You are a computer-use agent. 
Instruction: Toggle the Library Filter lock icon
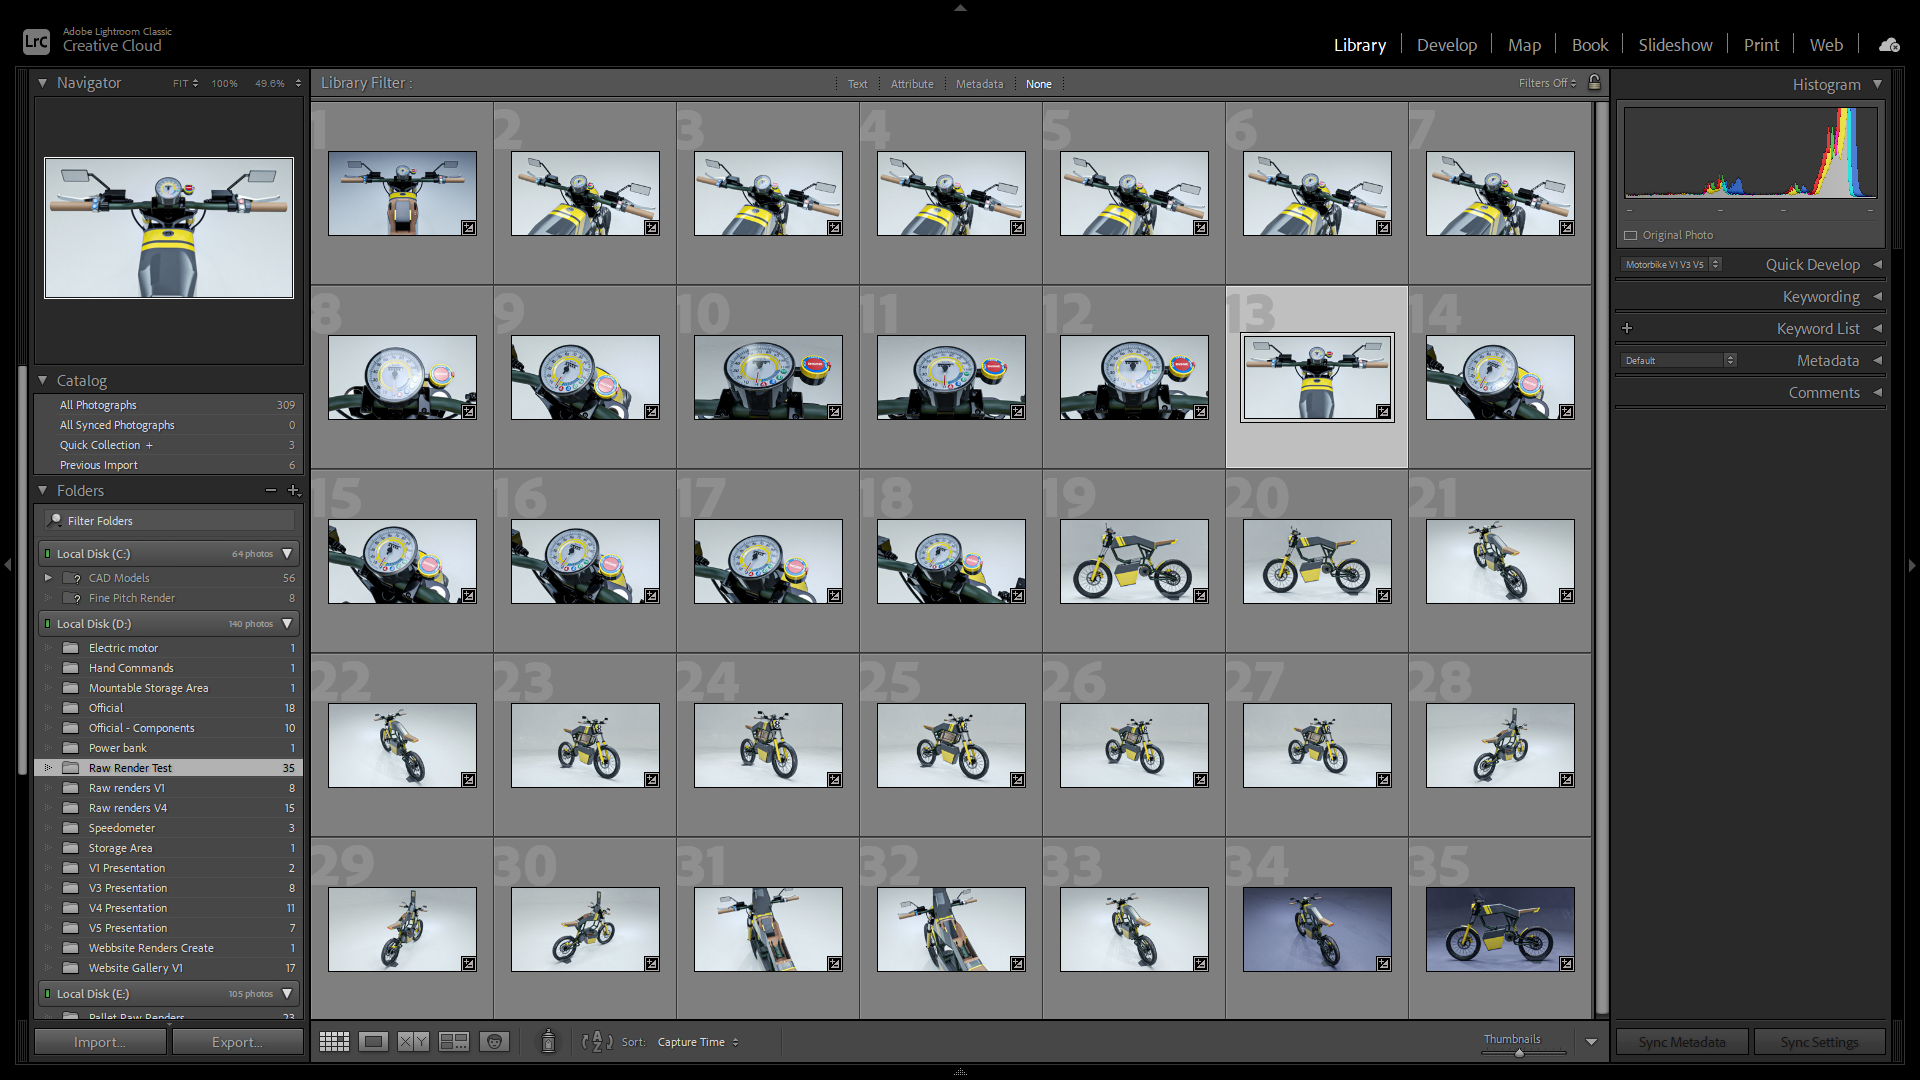coord(1595,83)
